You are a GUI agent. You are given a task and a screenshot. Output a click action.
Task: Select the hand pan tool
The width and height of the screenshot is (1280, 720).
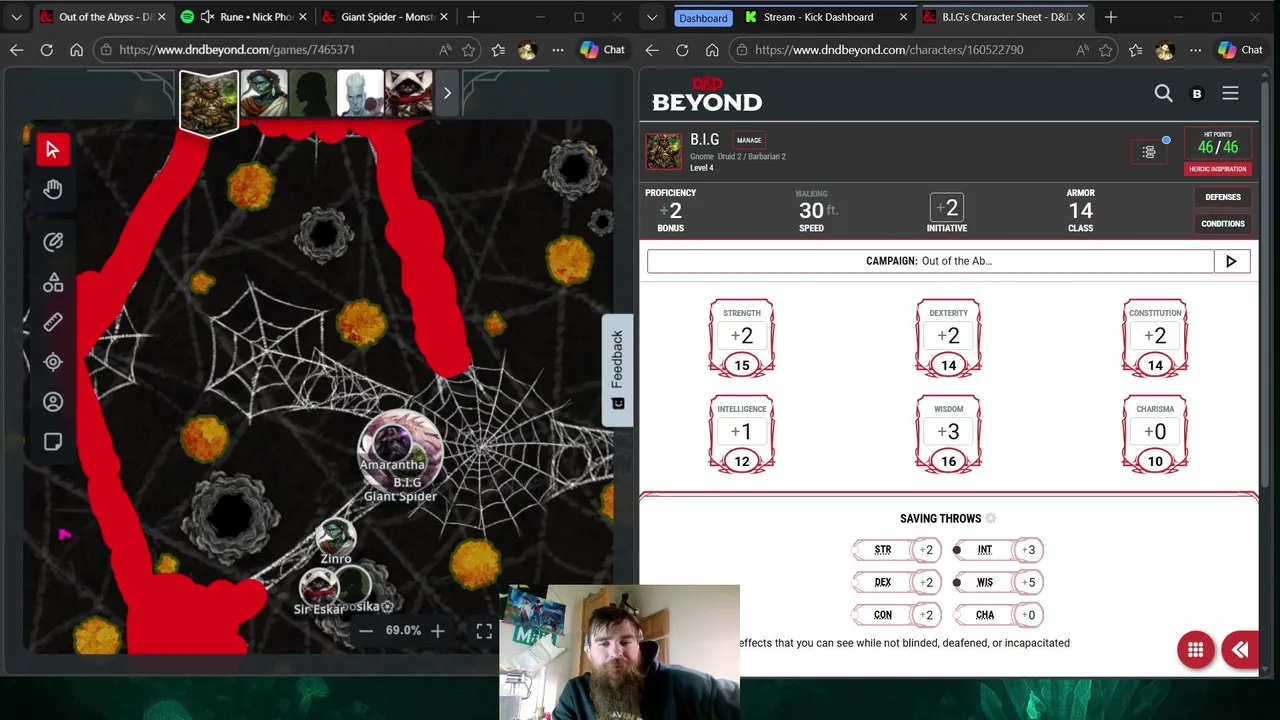tap(52, 190)
